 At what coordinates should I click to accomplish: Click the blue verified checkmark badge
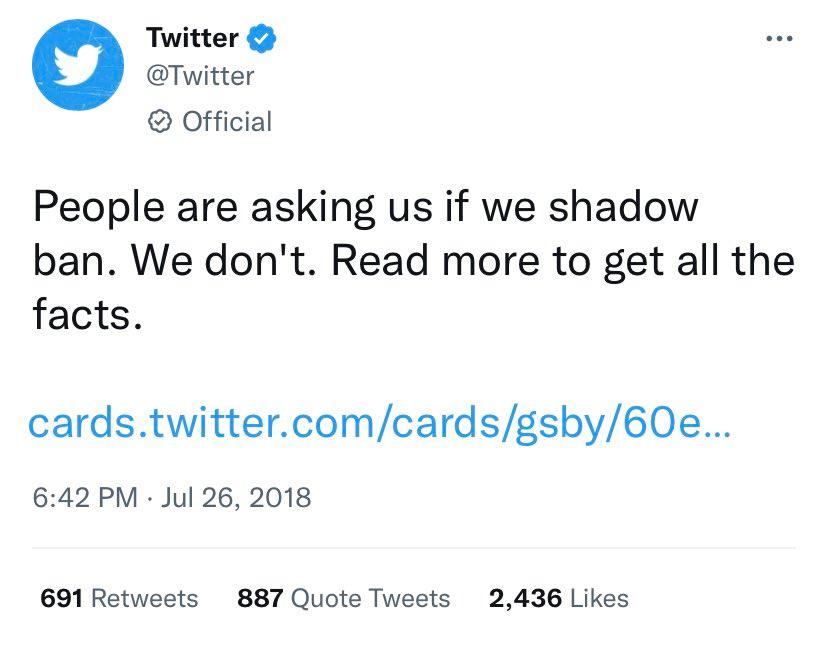click(x=262, y=38)
